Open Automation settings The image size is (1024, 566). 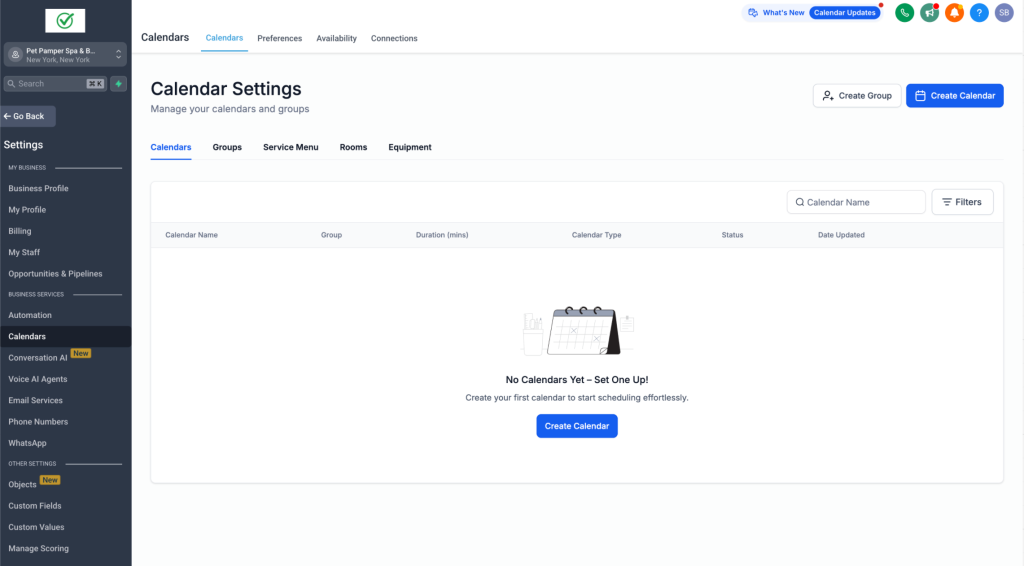coord(30,315)
